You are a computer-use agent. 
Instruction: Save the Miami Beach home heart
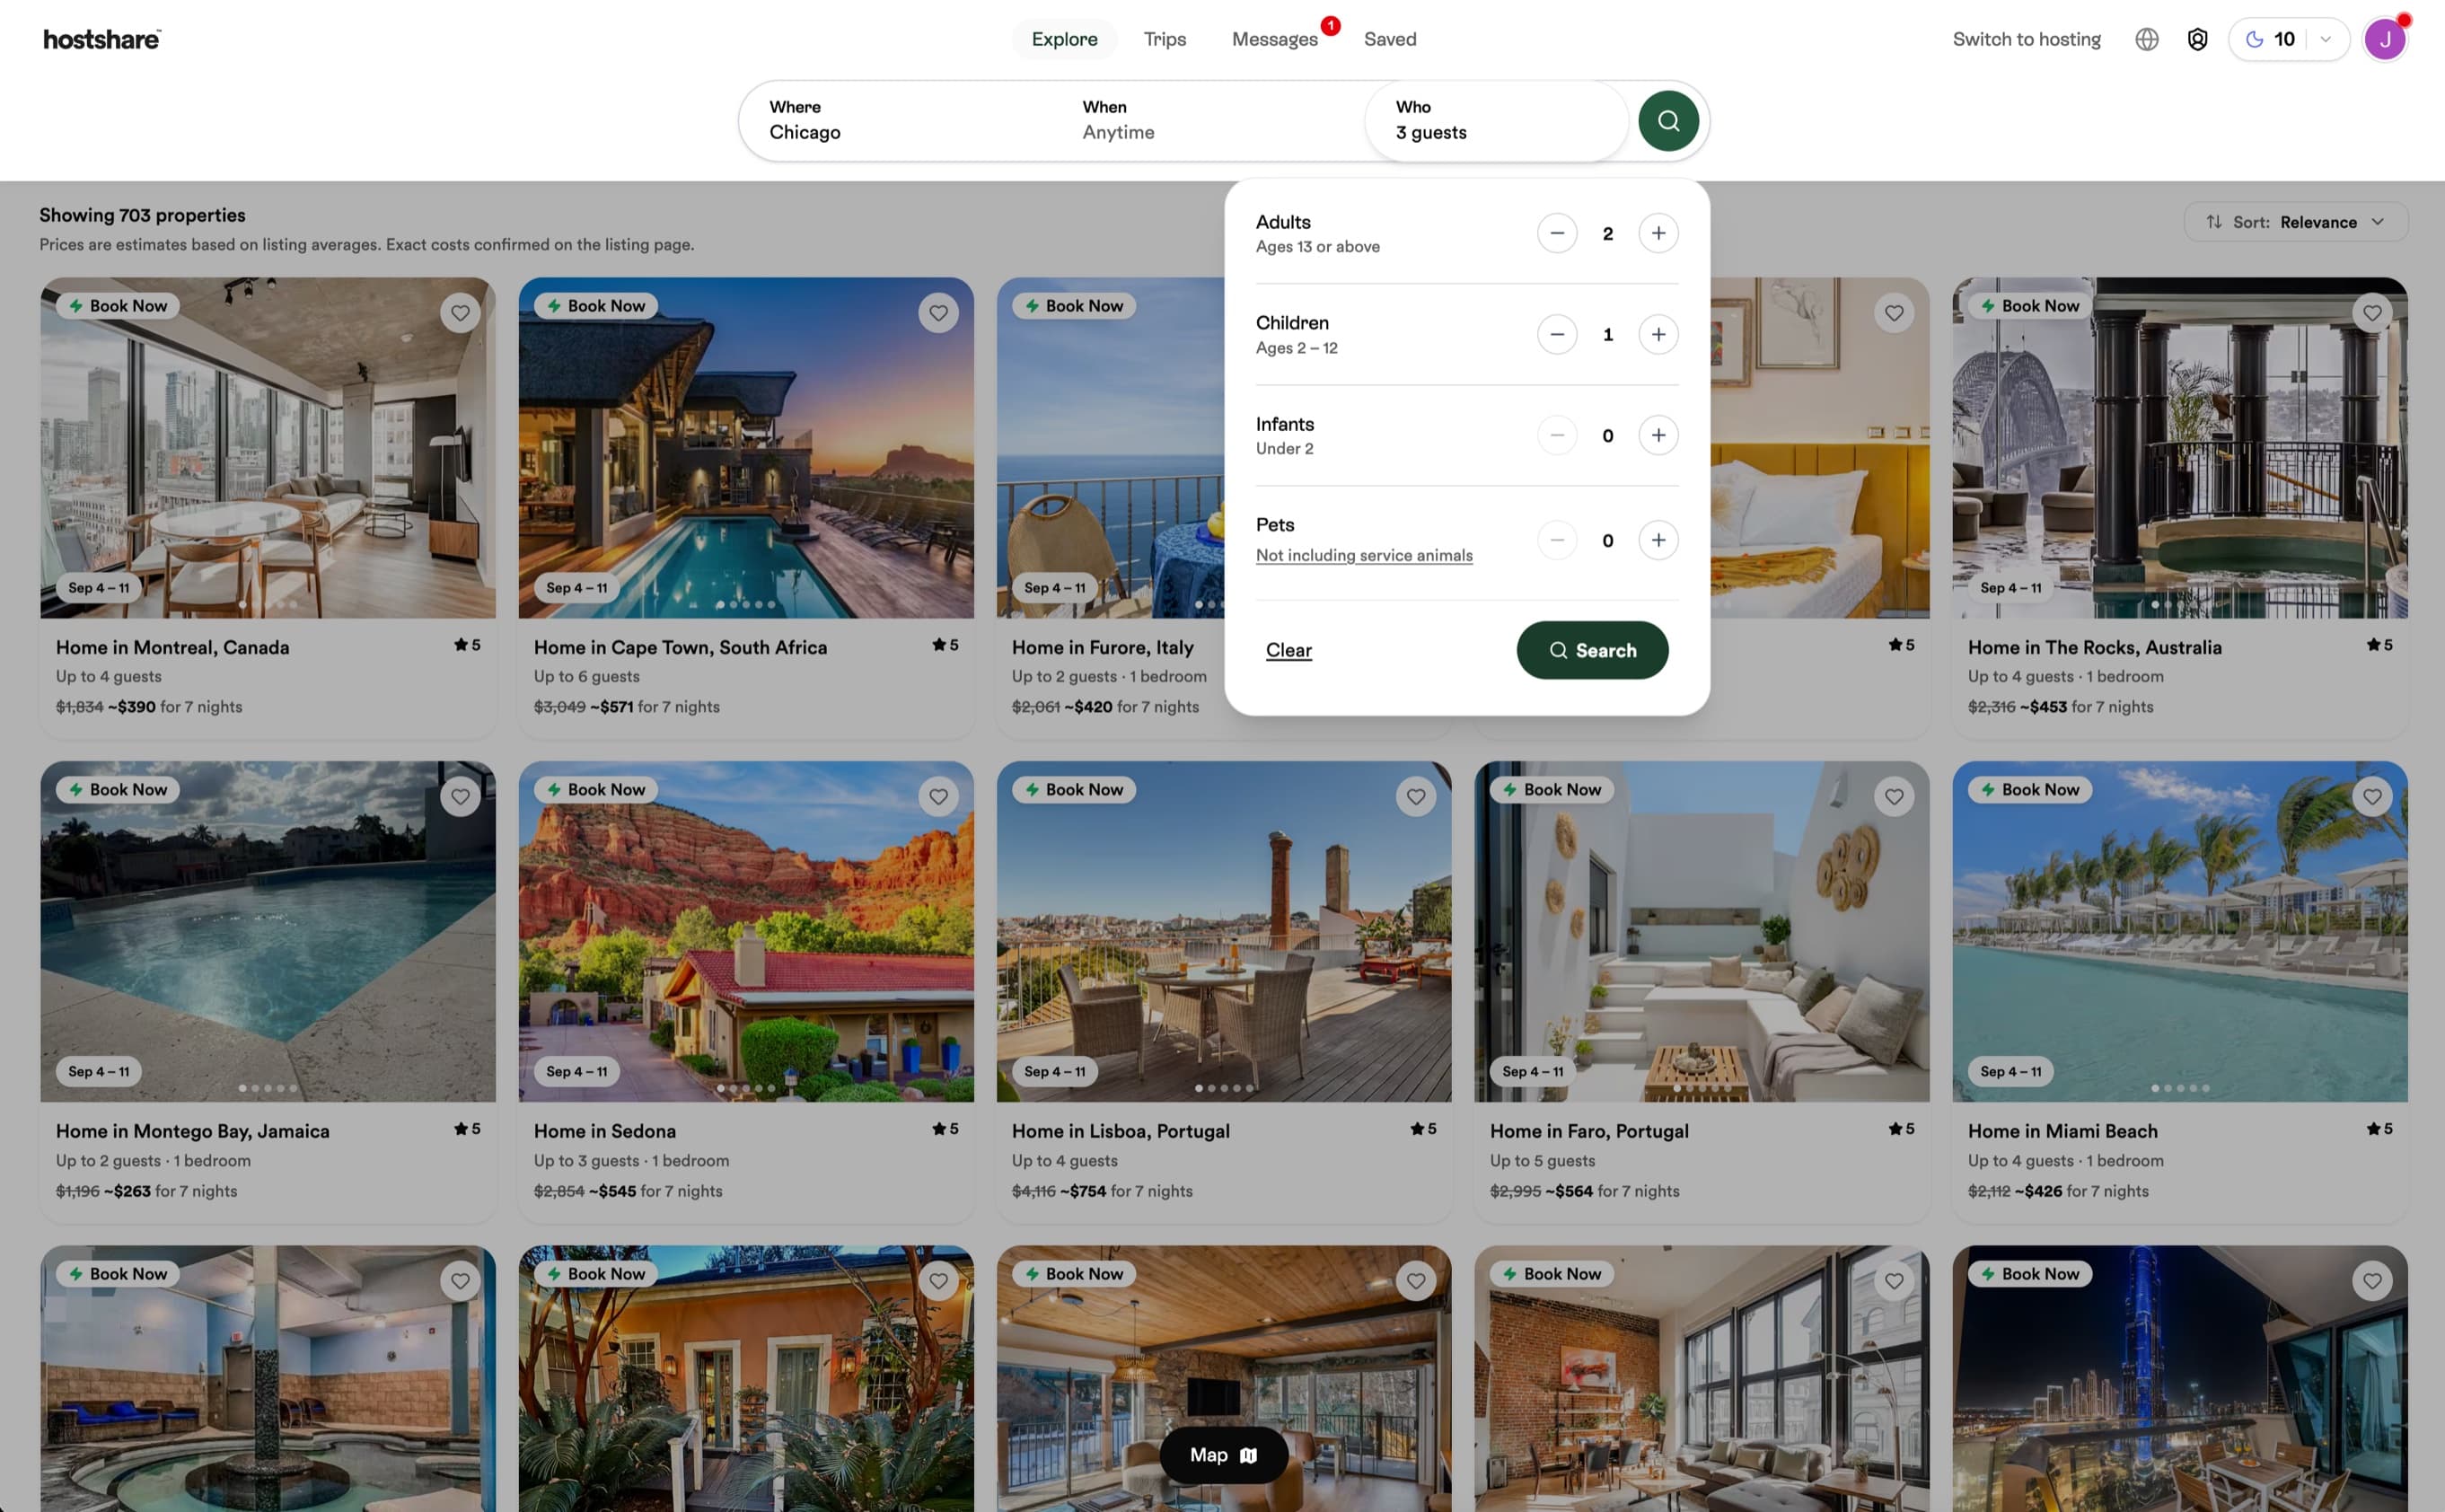point(2372,797)
